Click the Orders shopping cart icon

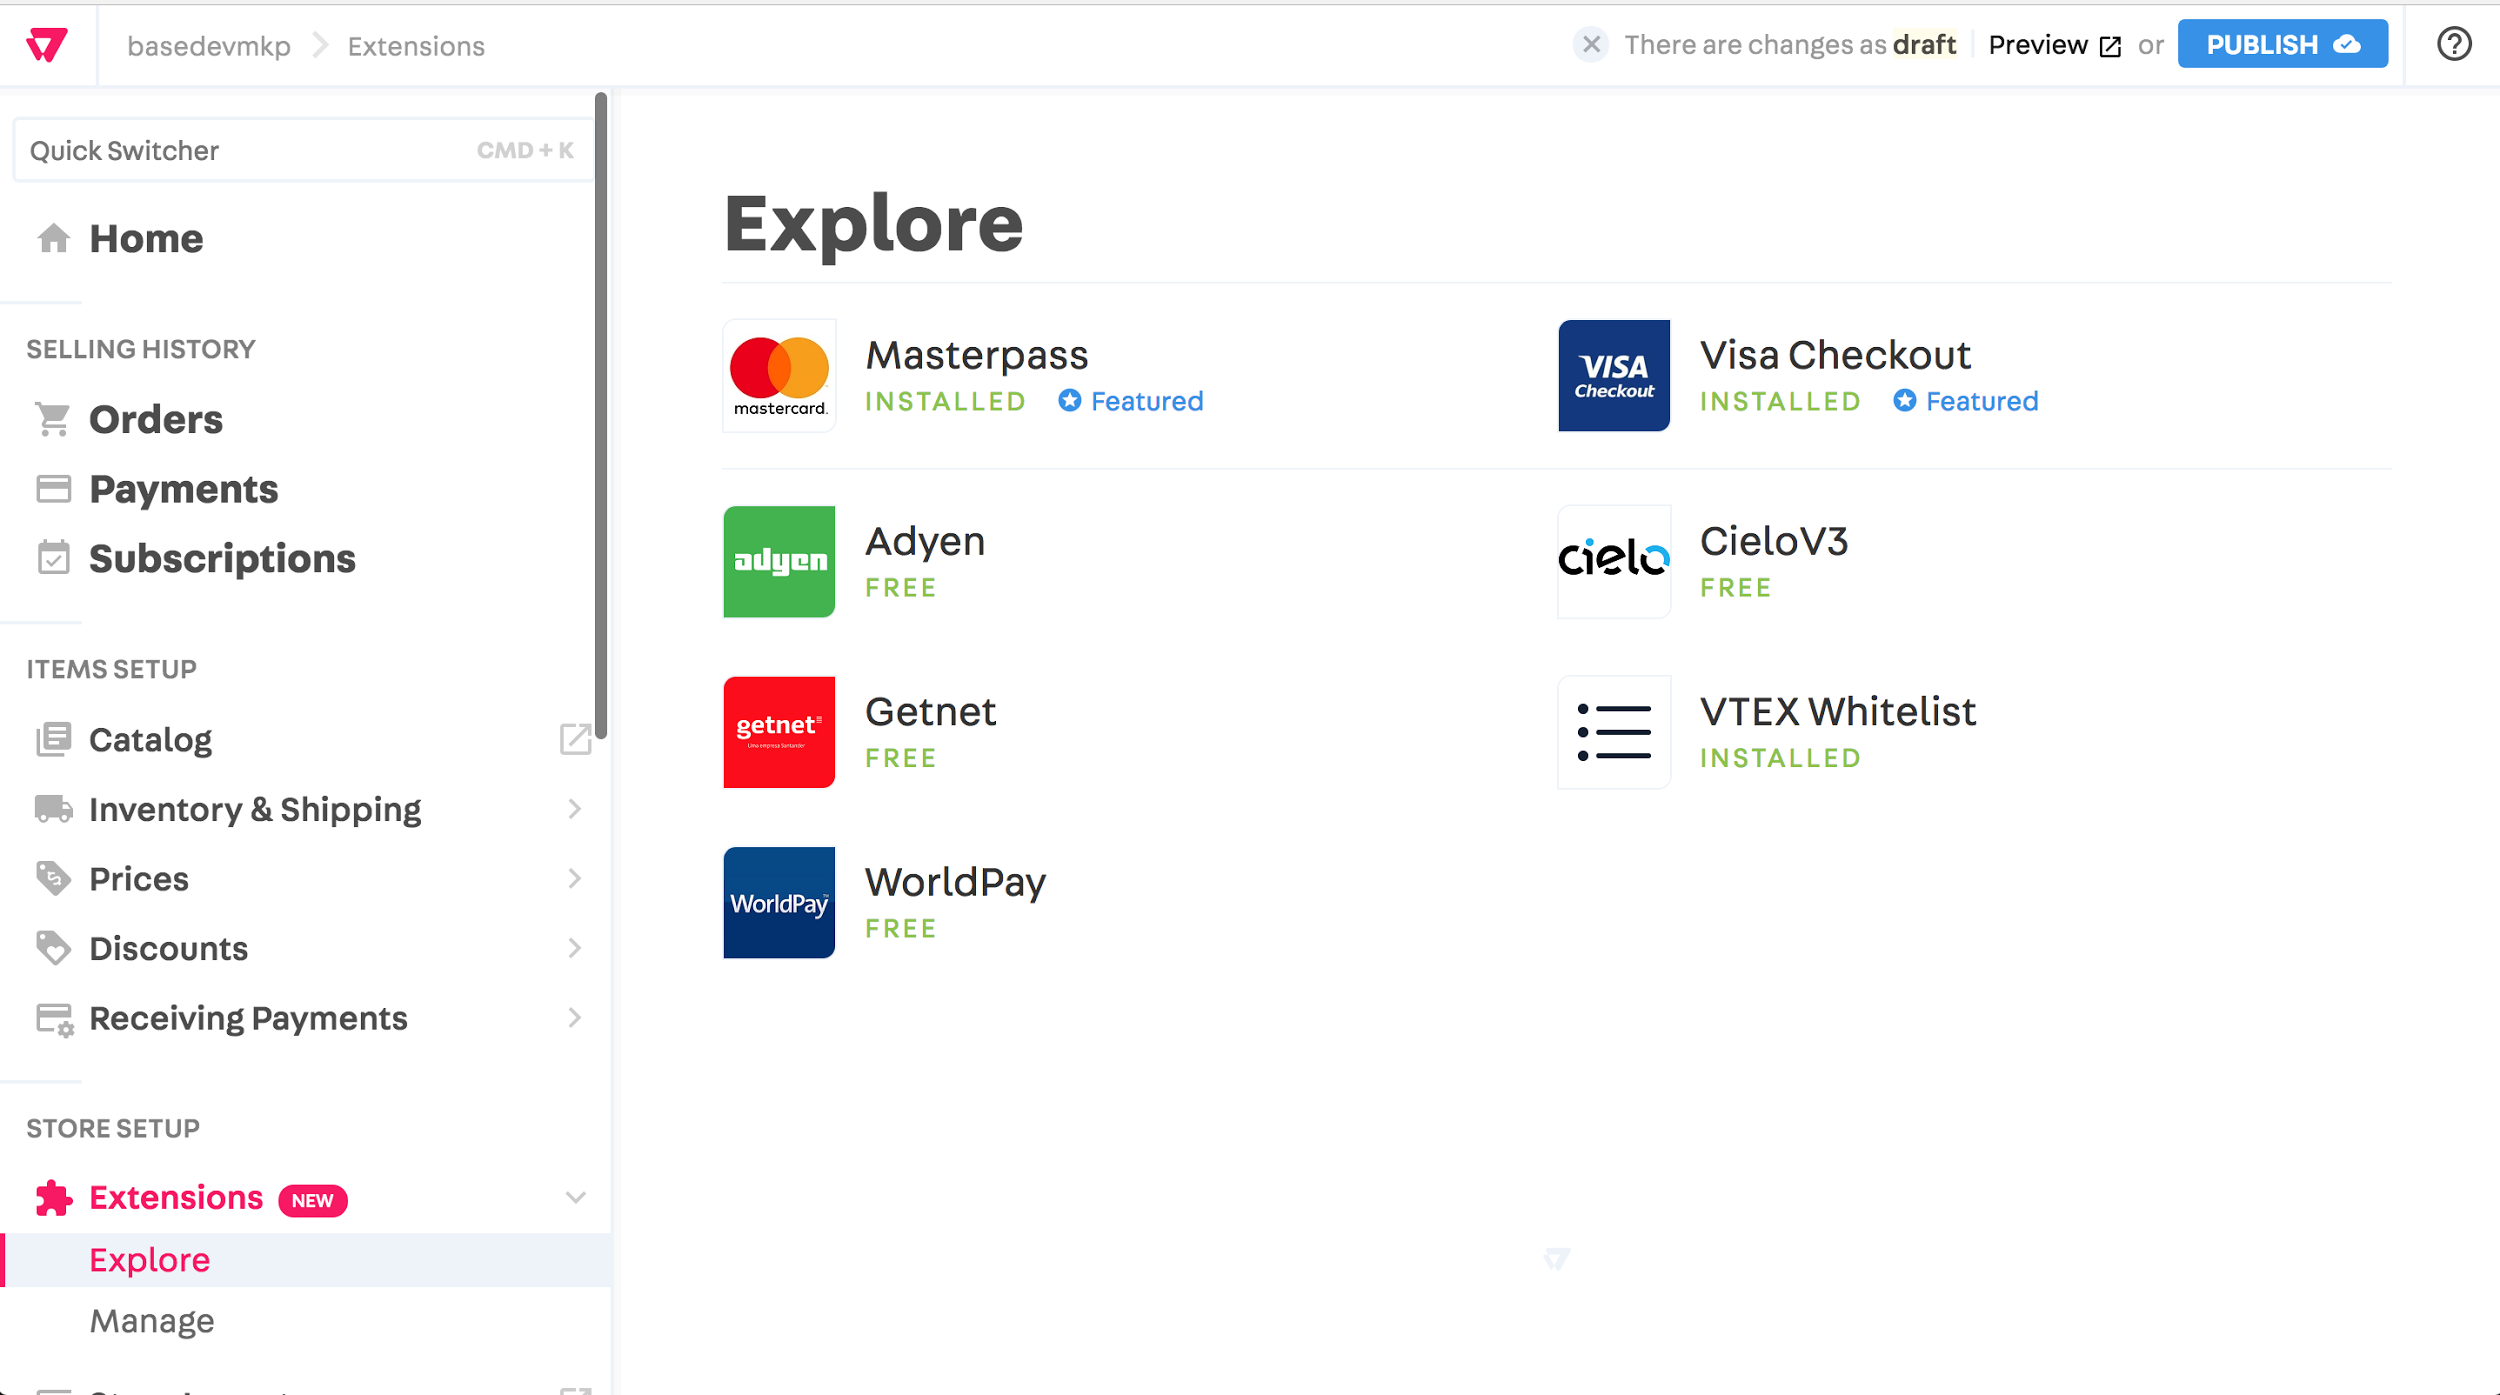point(53,419)
